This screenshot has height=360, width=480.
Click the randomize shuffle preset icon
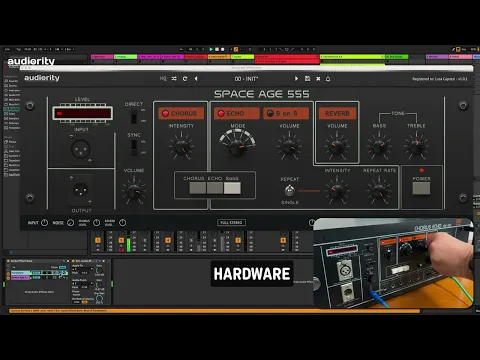[x=174, y=79]
